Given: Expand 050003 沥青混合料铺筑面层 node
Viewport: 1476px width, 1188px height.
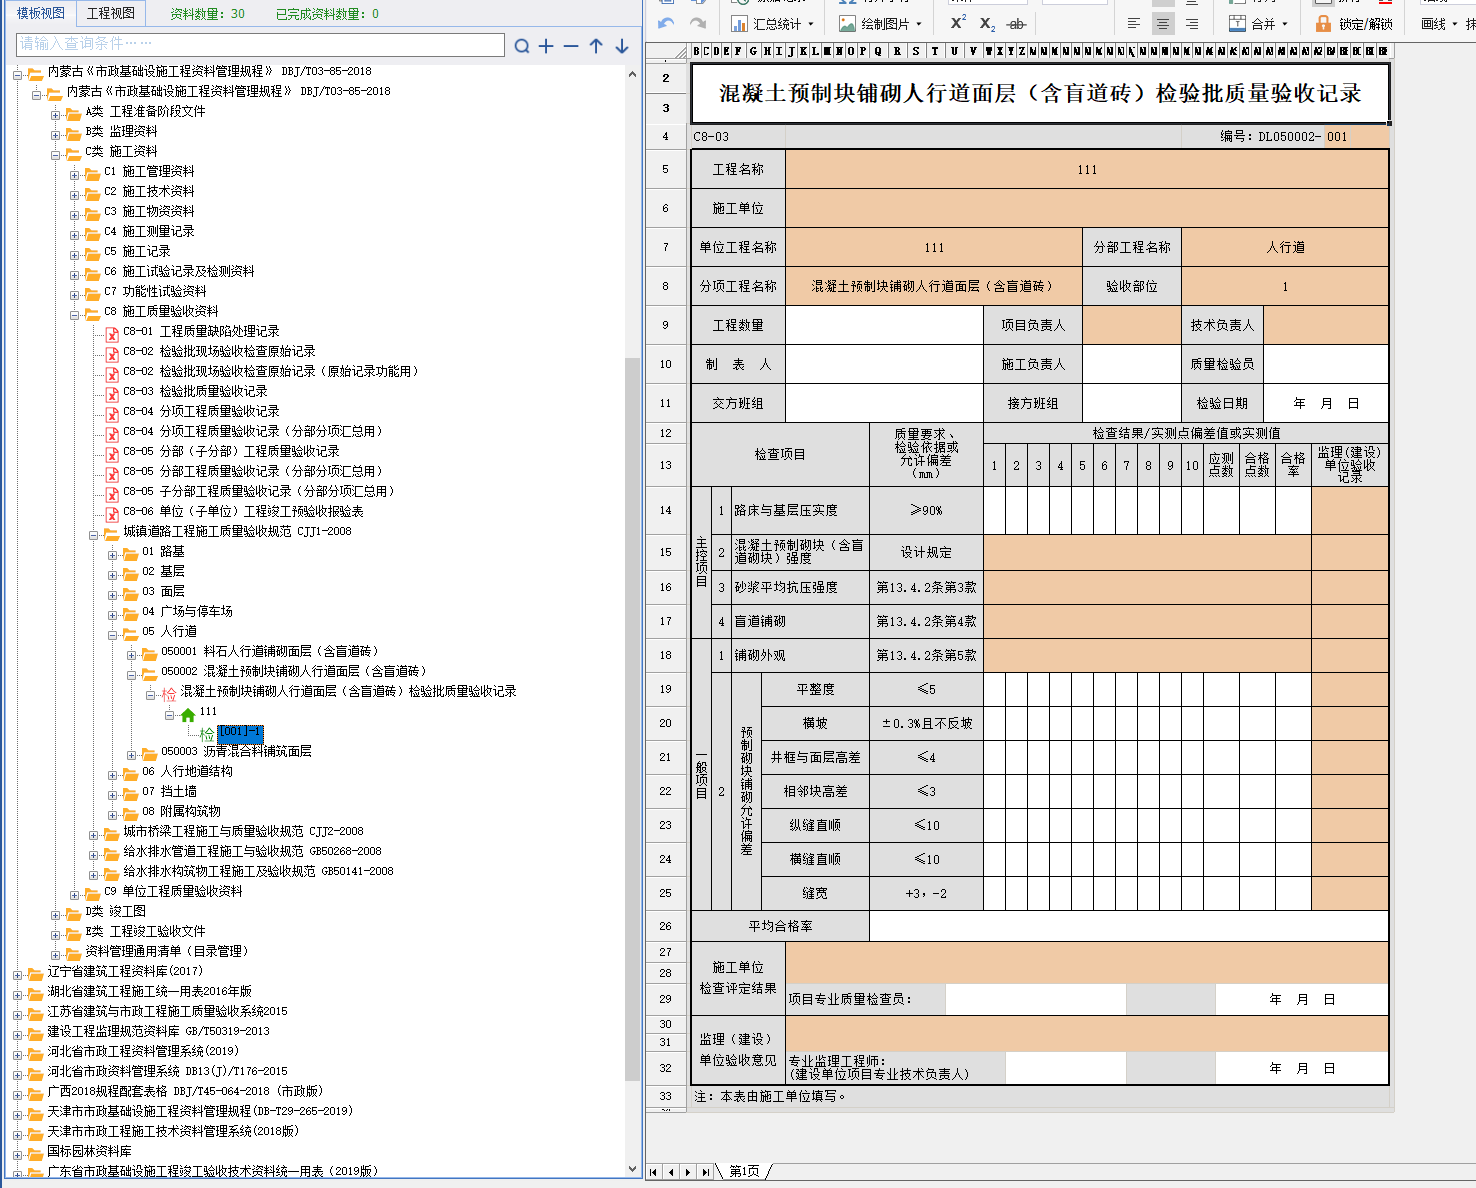Looking at the screenshot, I should coord(132,754).
